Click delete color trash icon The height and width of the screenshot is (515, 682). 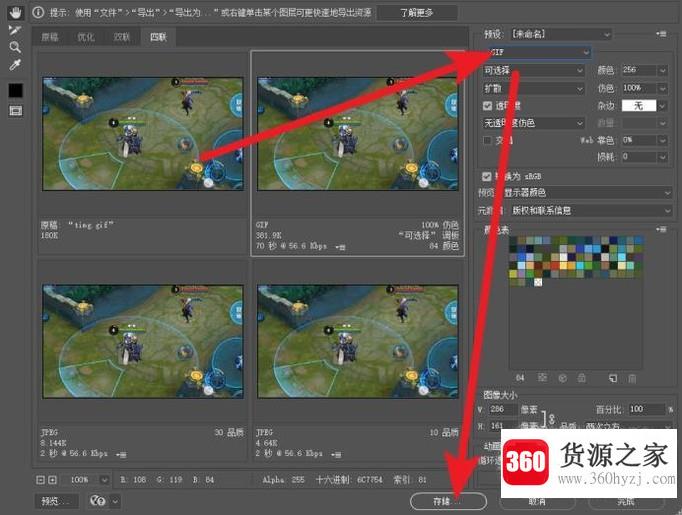(x=632, y=378)
